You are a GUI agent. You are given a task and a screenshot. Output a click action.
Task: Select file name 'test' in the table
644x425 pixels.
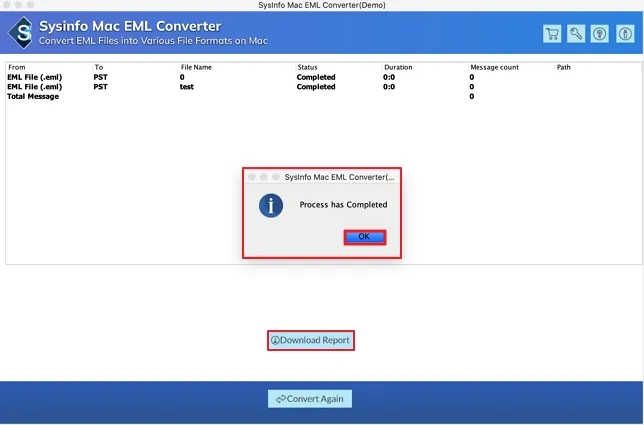point(186,87)
